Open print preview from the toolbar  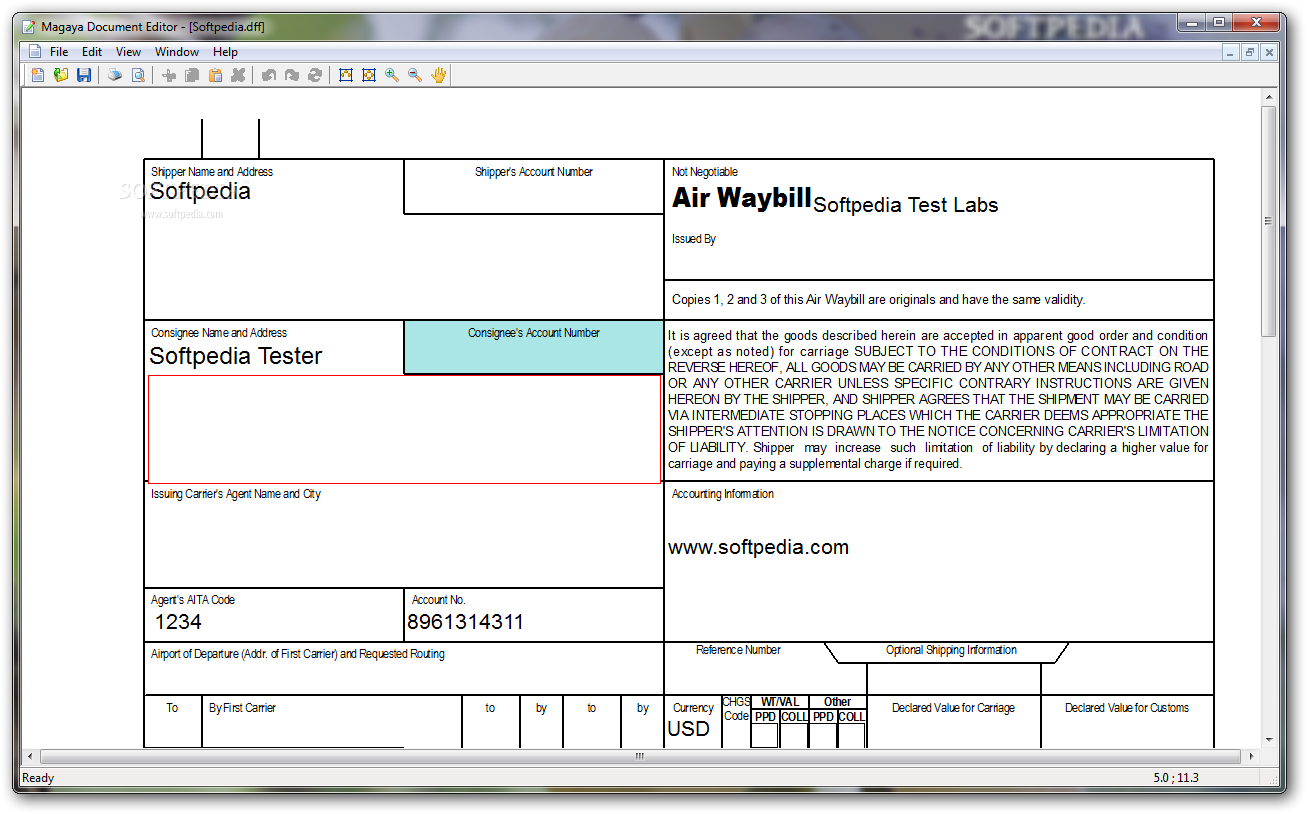tap(138, 75)
